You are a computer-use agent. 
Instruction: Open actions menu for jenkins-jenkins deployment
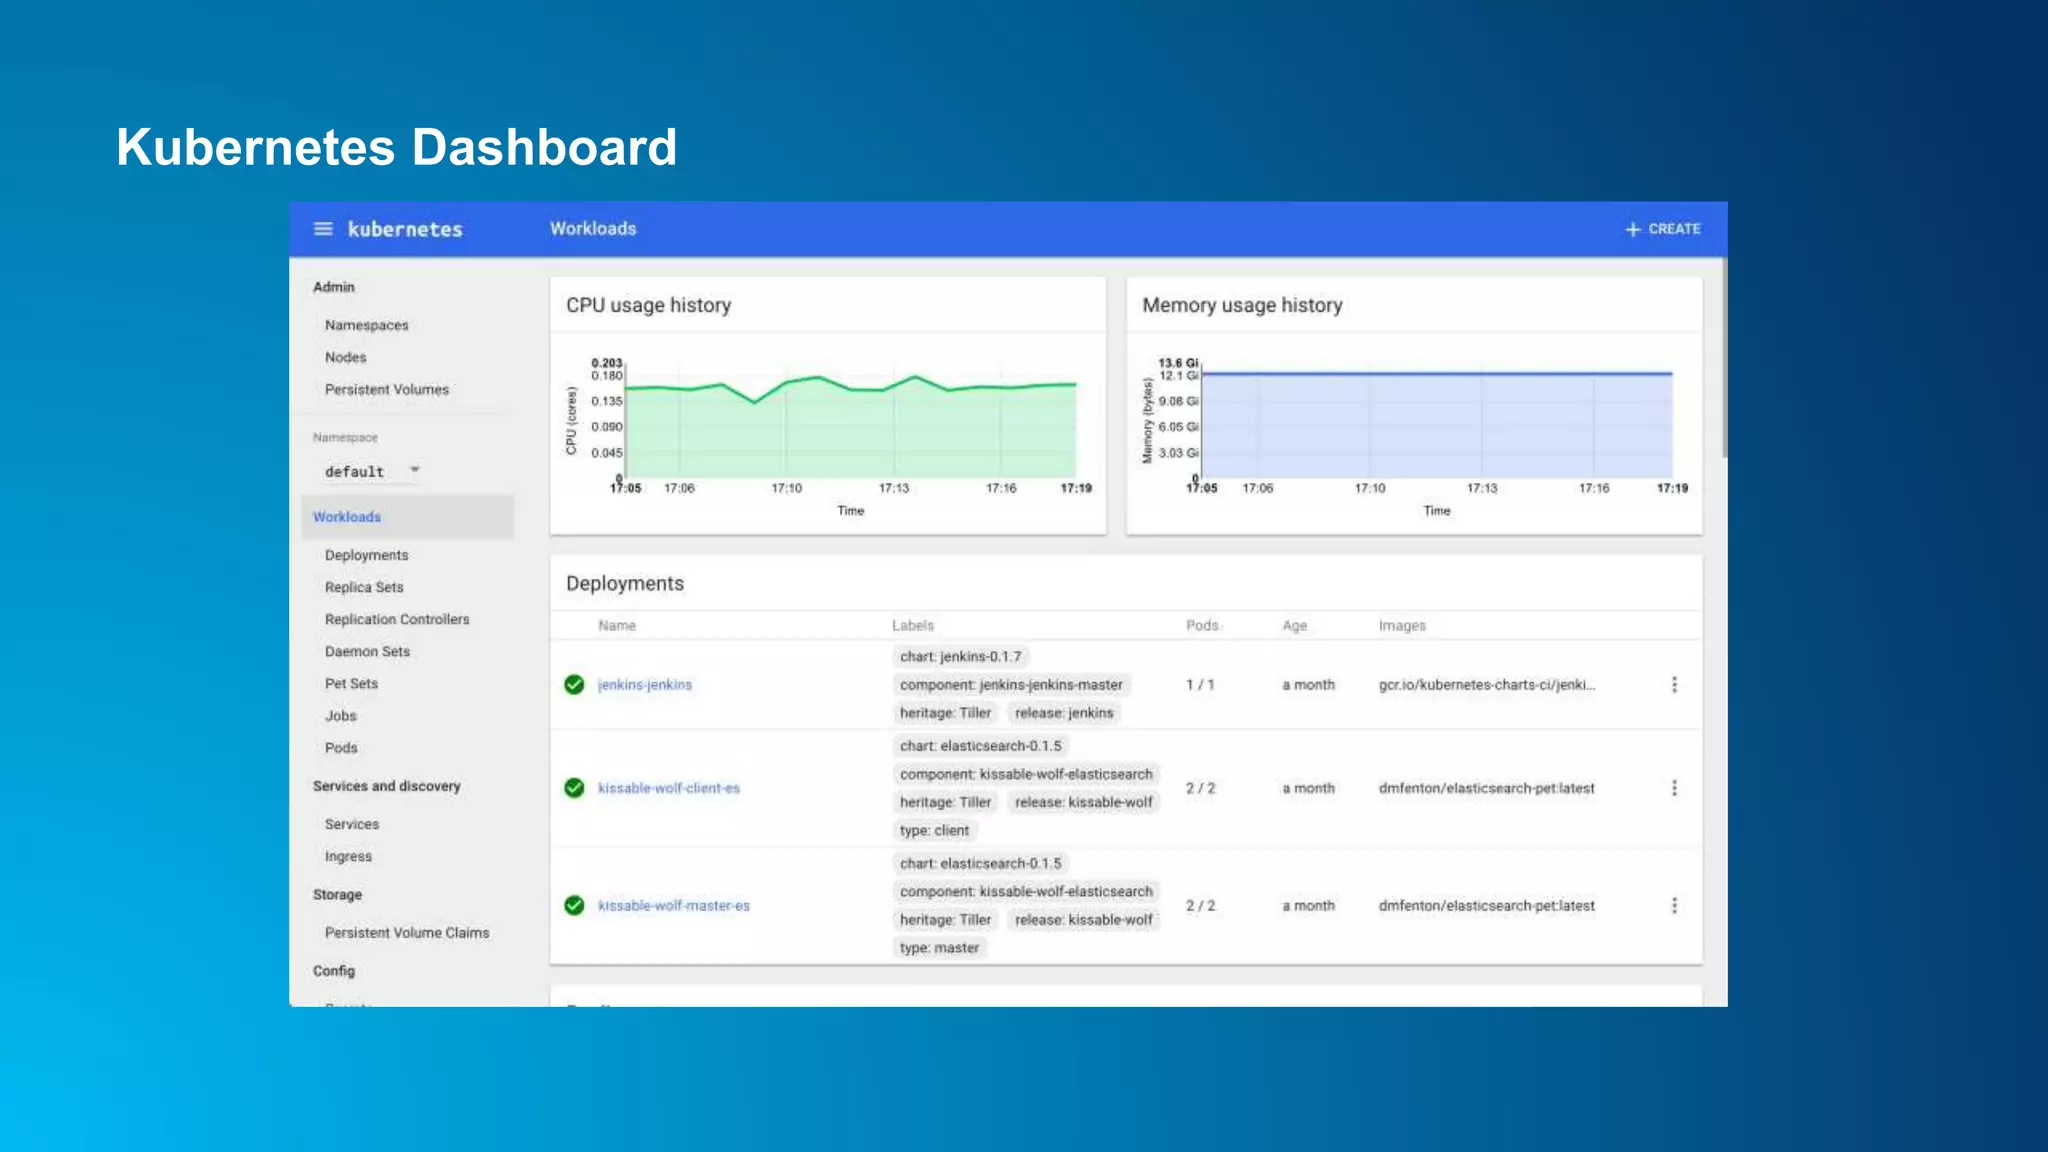point(1674,685)
